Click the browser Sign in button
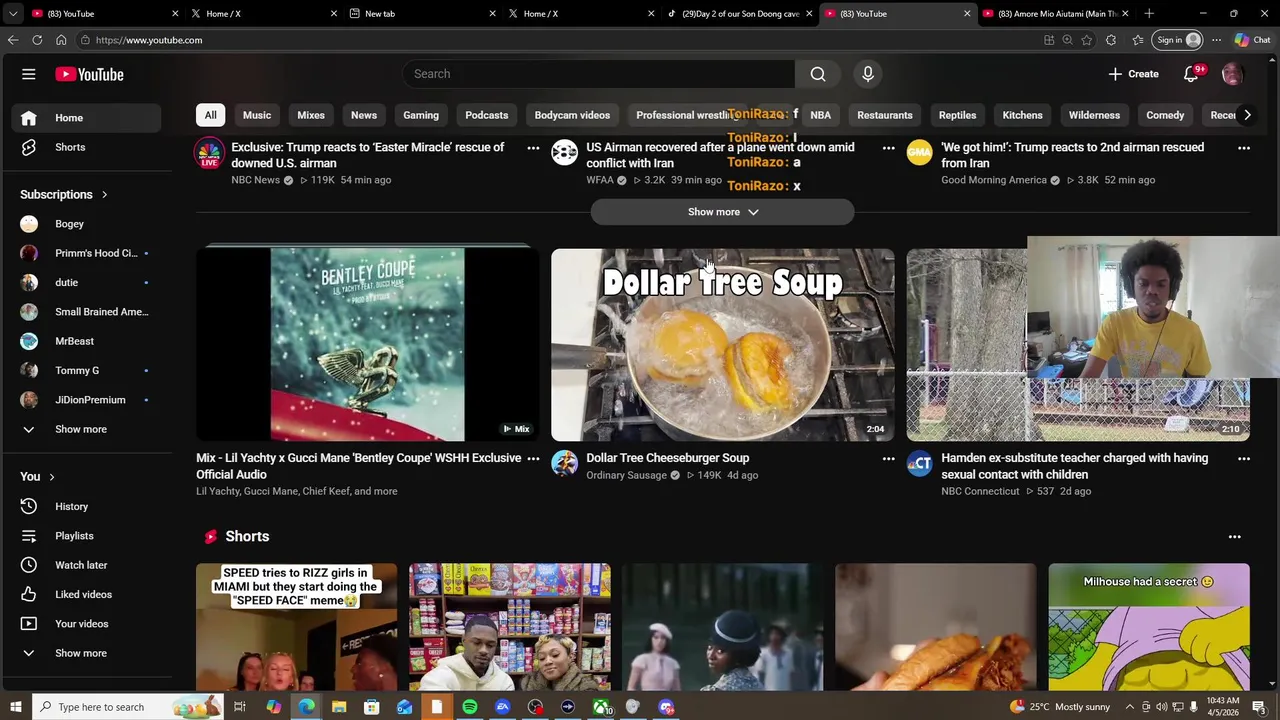 tap(1178, 40)
